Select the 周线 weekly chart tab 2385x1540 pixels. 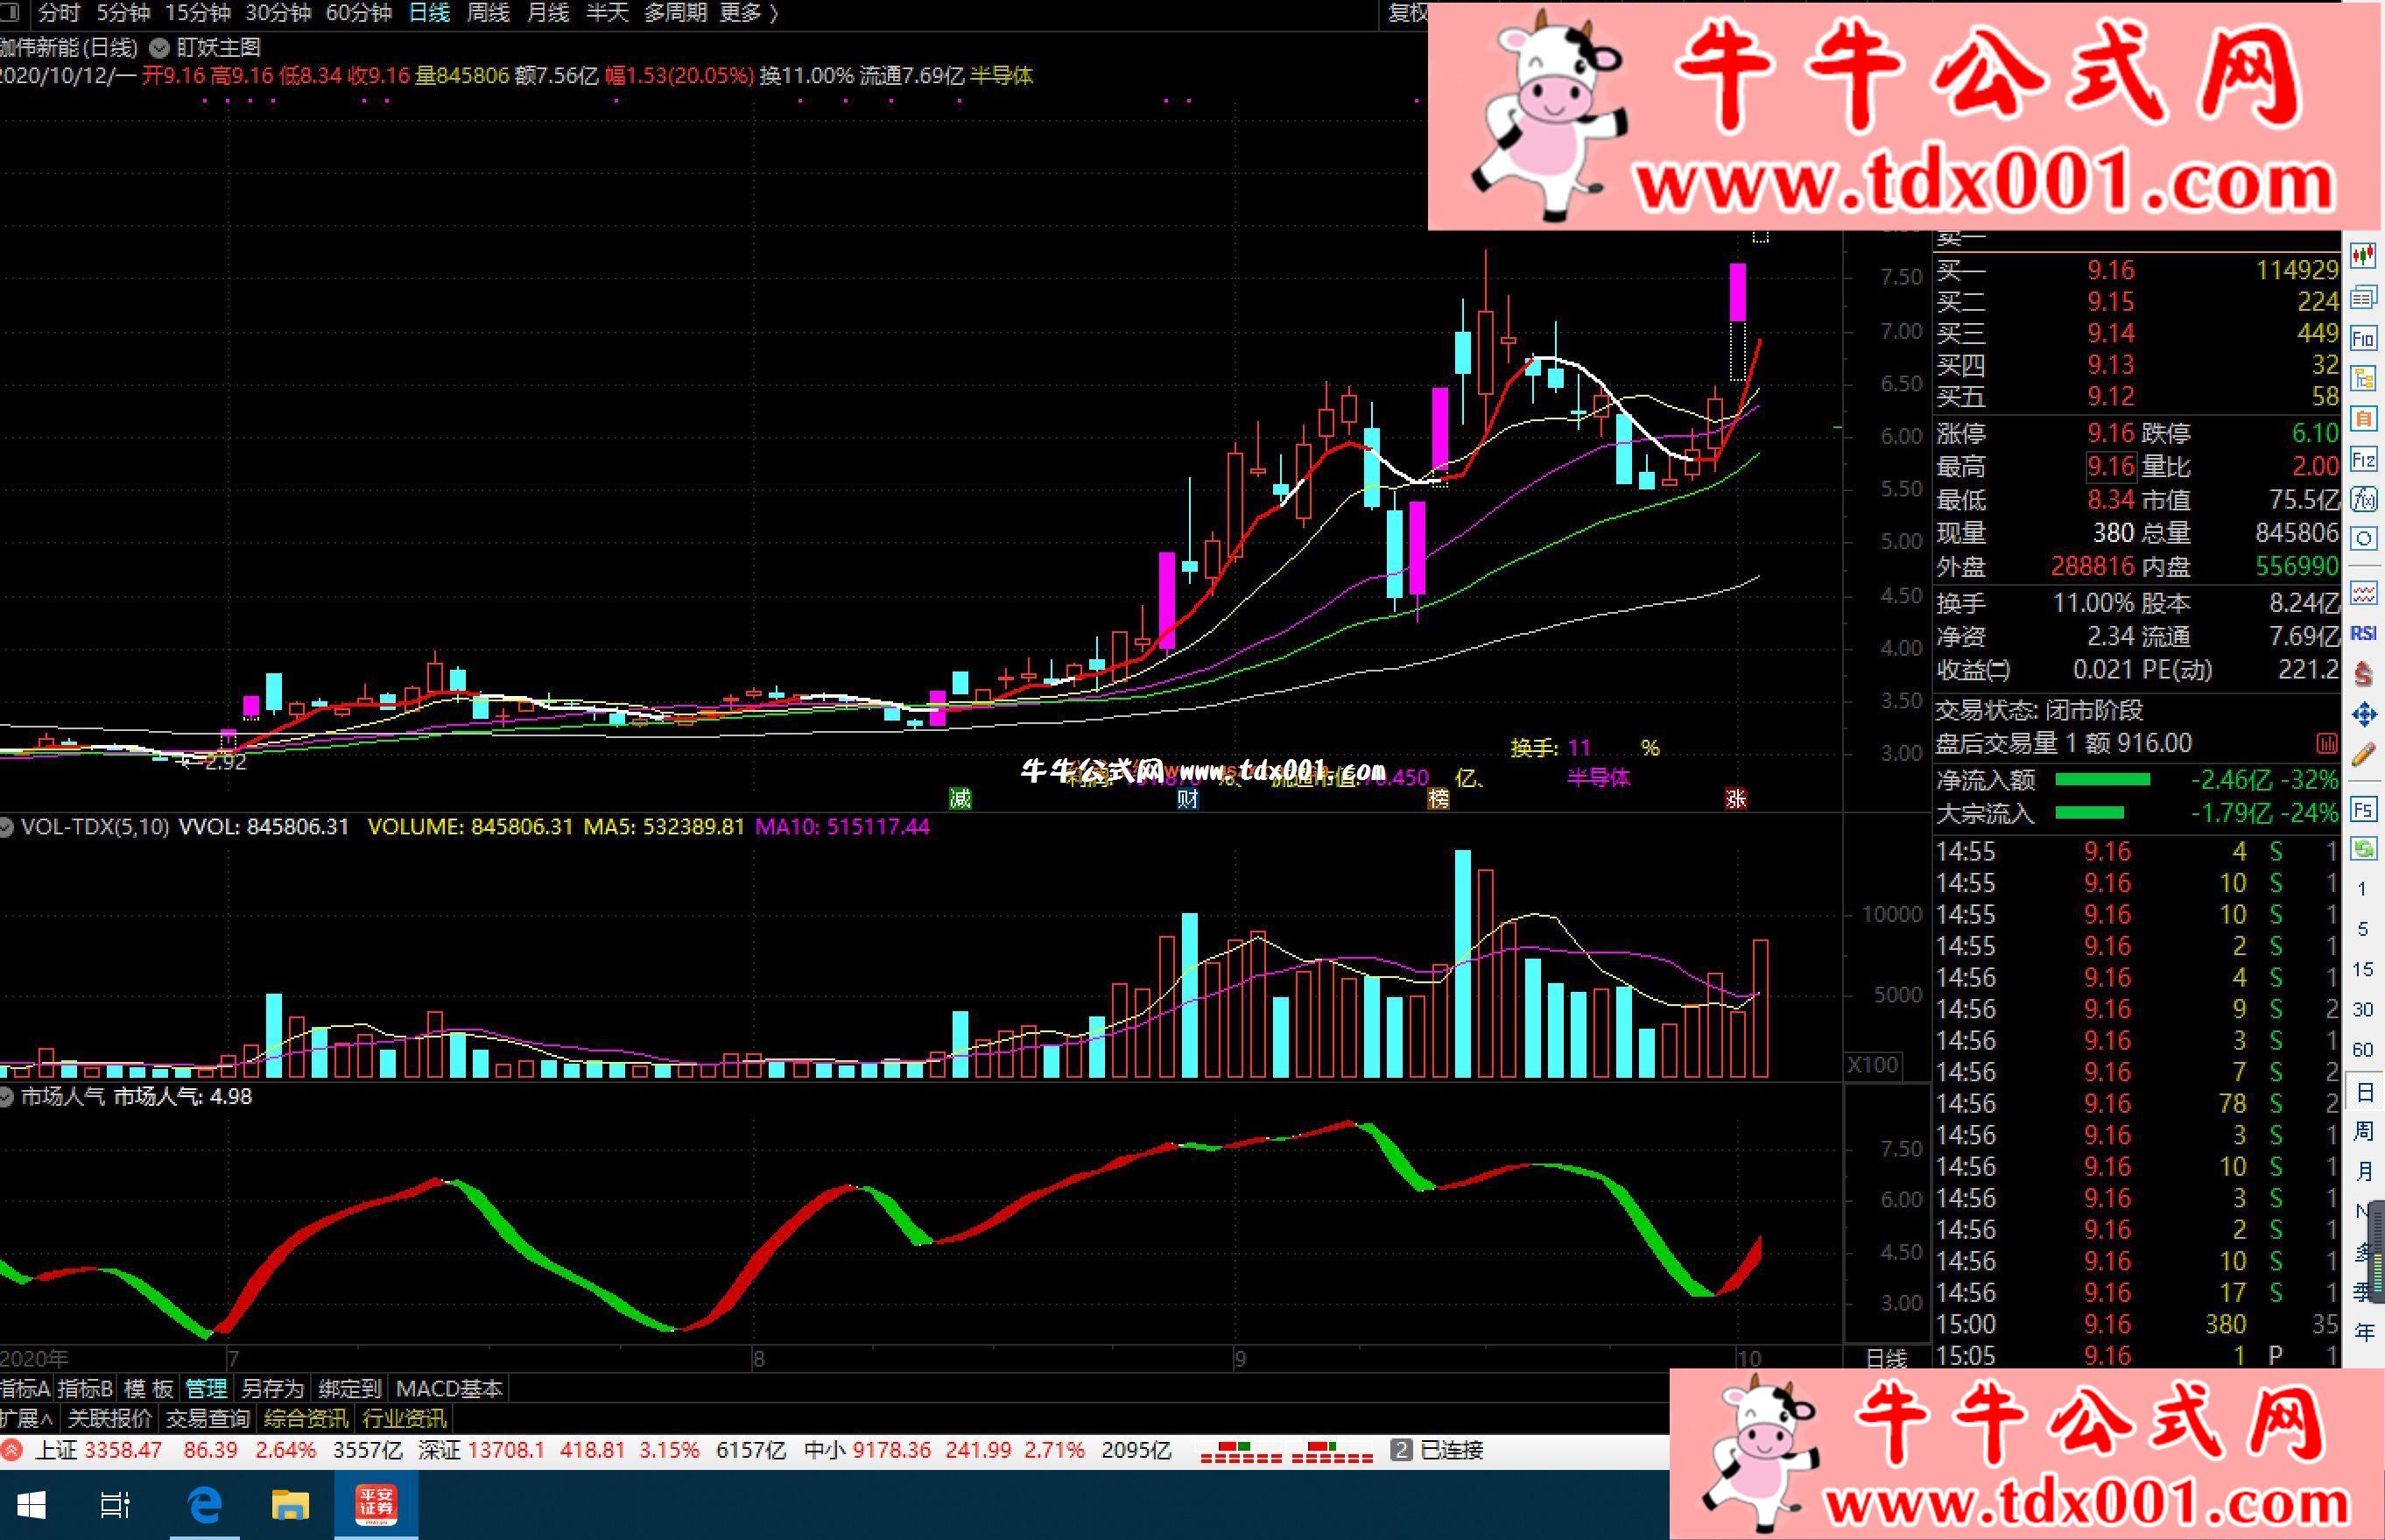488,13
